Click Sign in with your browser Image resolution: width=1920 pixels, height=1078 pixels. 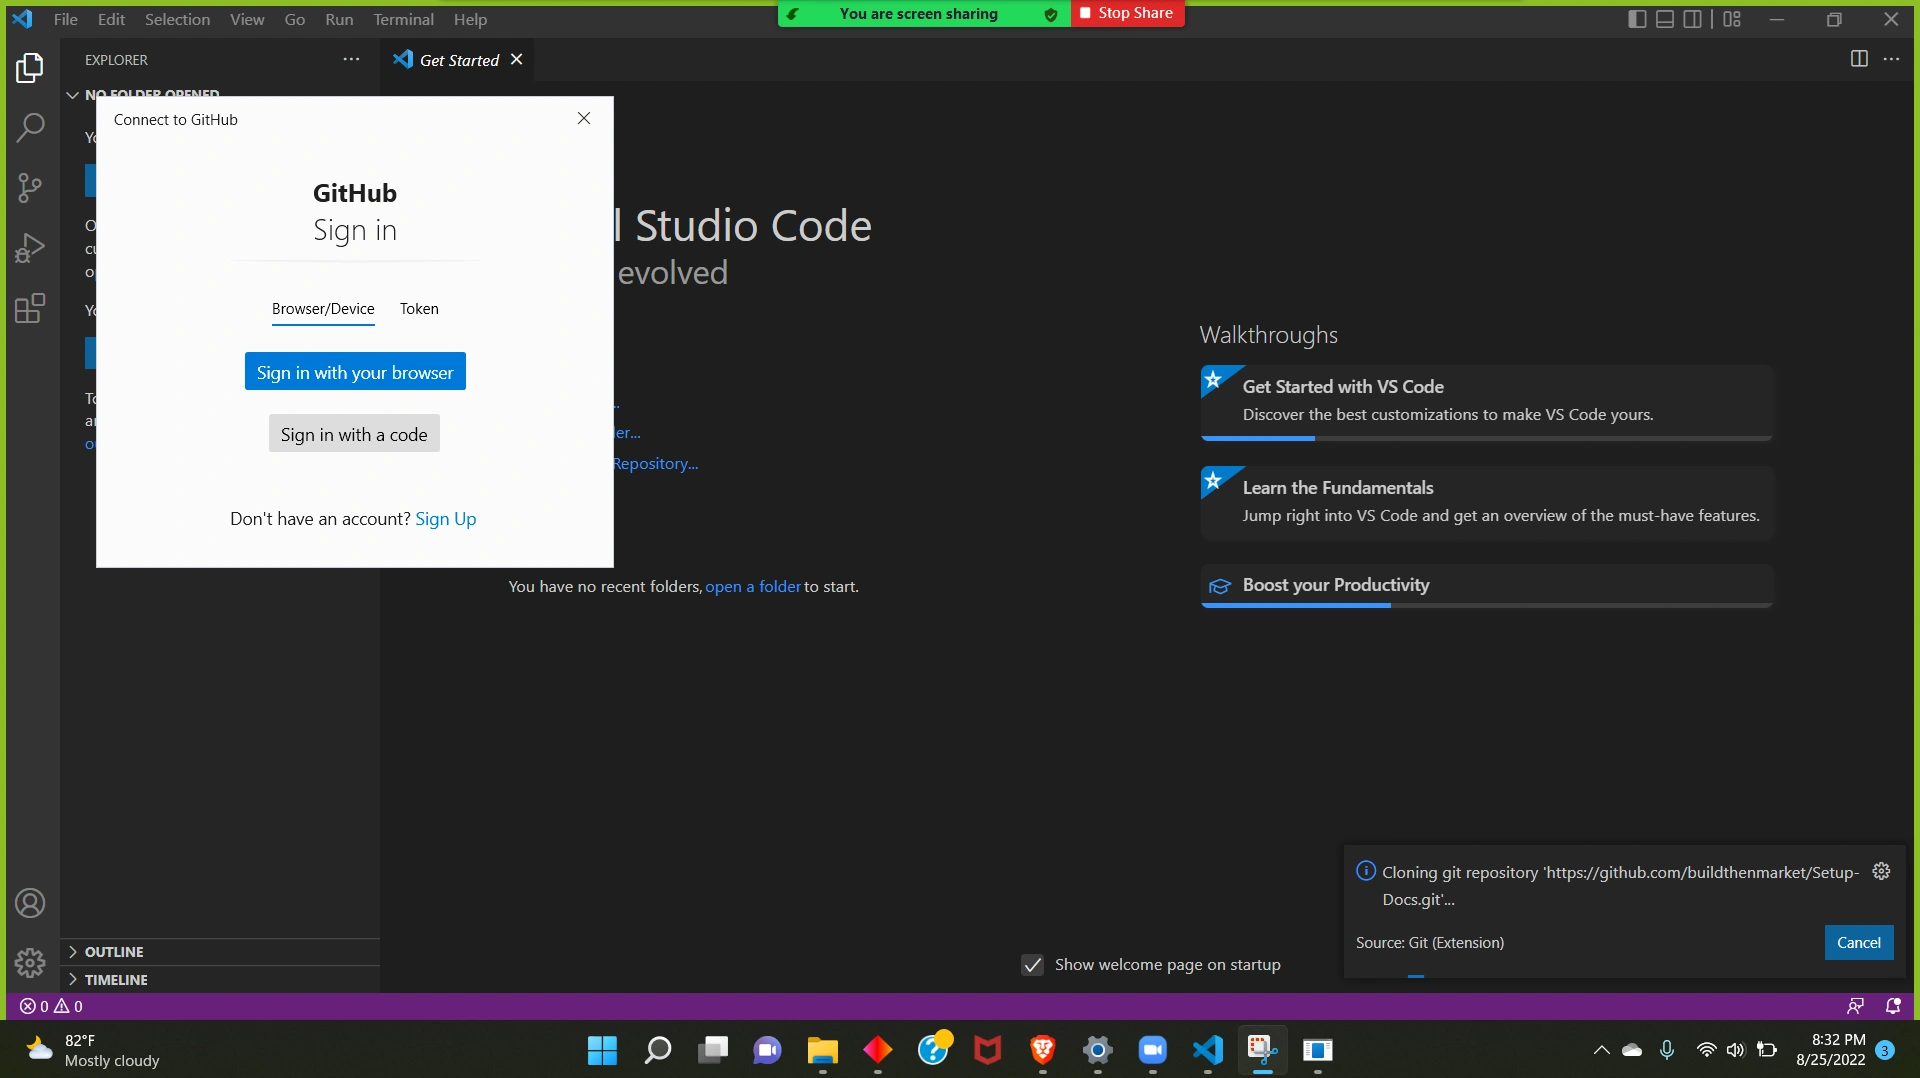tap(355, 372)
